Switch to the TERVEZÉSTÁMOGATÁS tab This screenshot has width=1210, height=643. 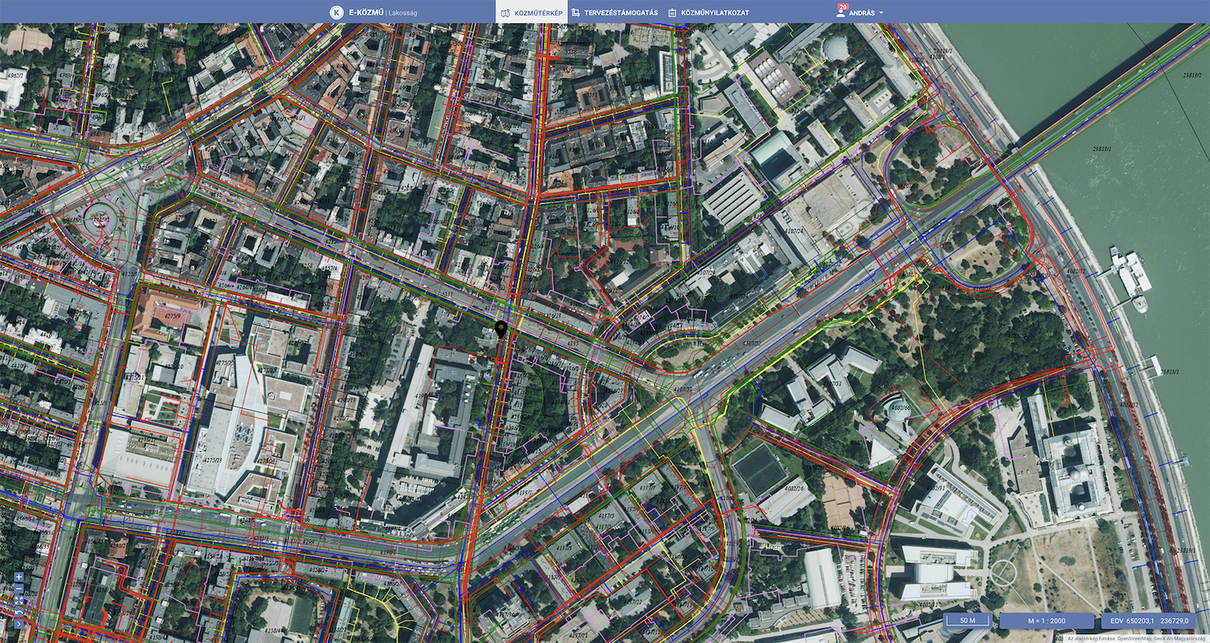615,12
